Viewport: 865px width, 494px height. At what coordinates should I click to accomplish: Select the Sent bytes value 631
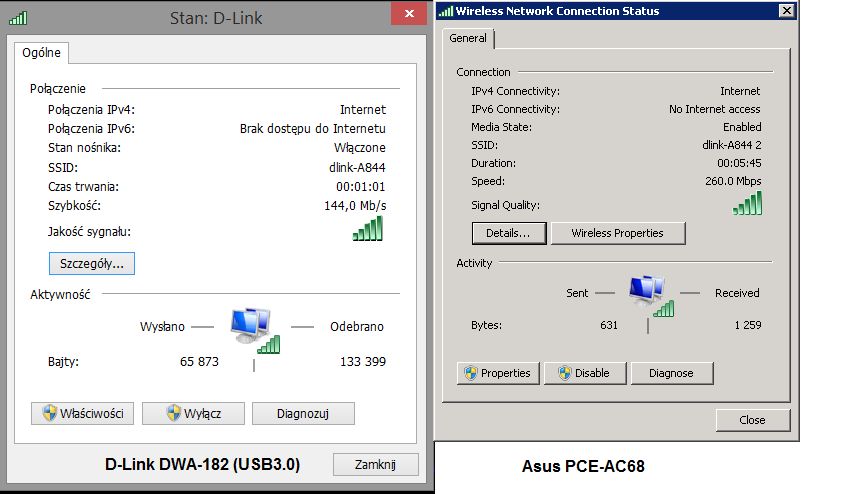(609, 325)
